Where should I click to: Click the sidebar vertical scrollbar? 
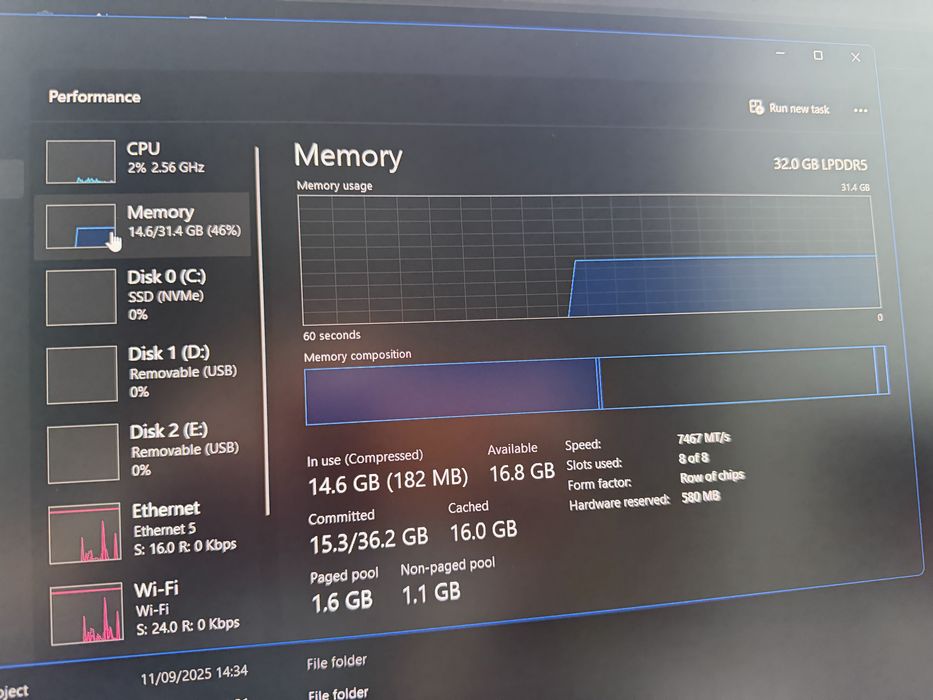[262, 330]
